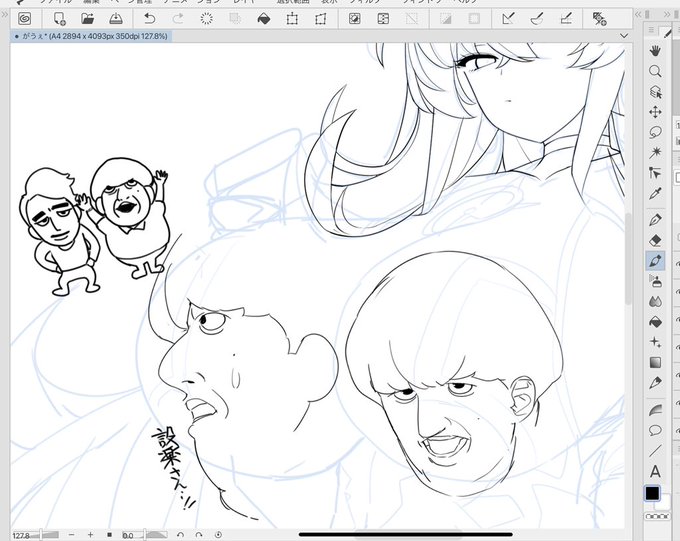Toggle Snap to Grid
This screenshot has height=541, width=680.
click(566, 19)
